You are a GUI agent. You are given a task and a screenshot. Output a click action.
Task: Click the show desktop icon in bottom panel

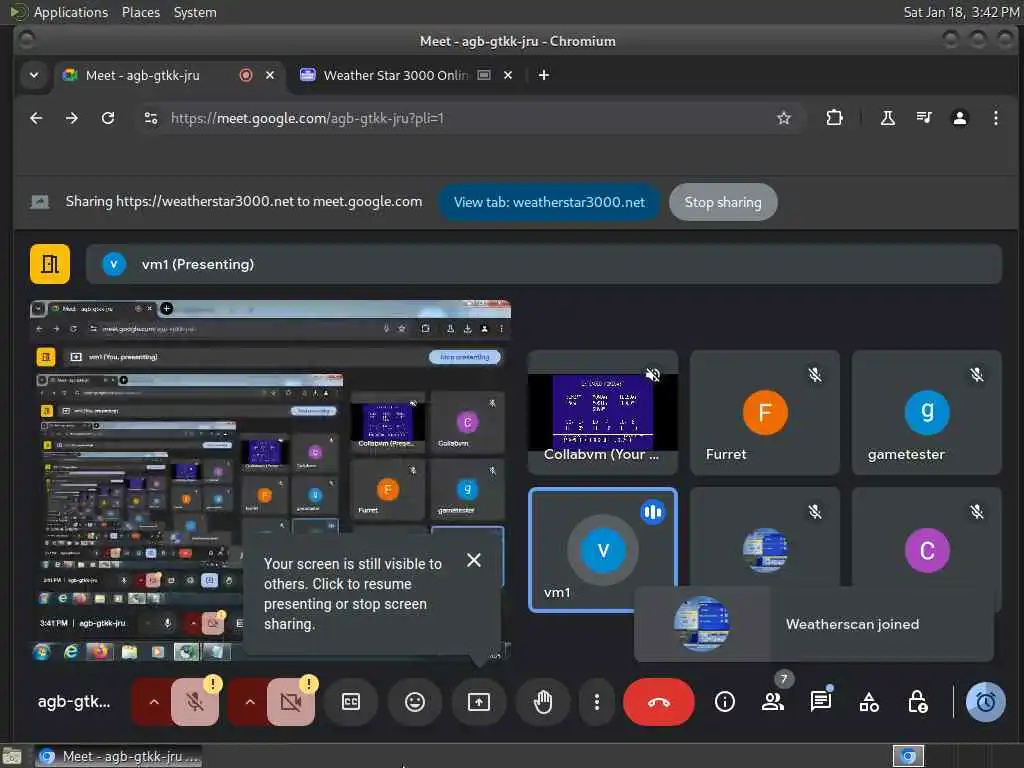pyautogui.click(x=12, y=756)
